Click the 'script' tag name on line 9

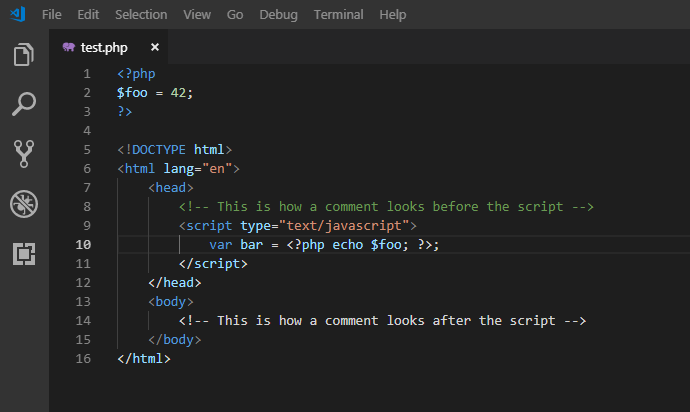point(209,225)
